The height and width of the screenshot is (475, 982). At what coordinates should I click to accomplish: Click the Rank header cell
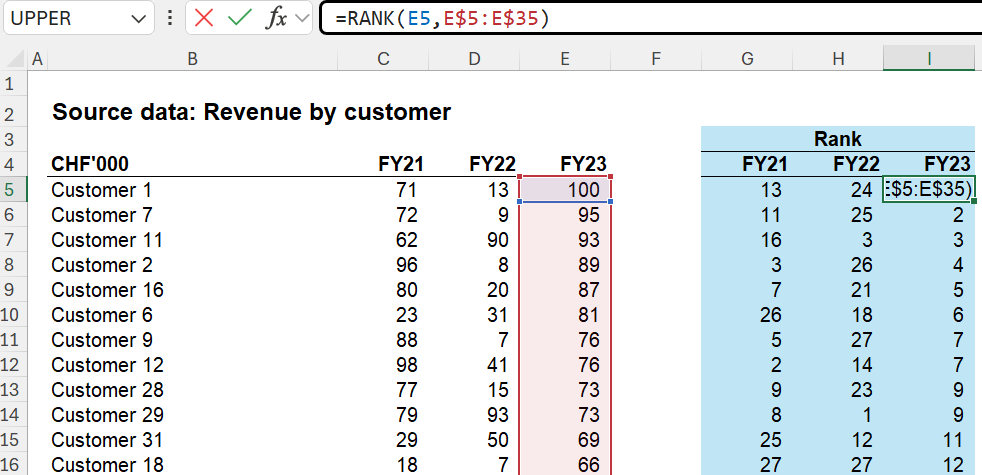[837, 138]
